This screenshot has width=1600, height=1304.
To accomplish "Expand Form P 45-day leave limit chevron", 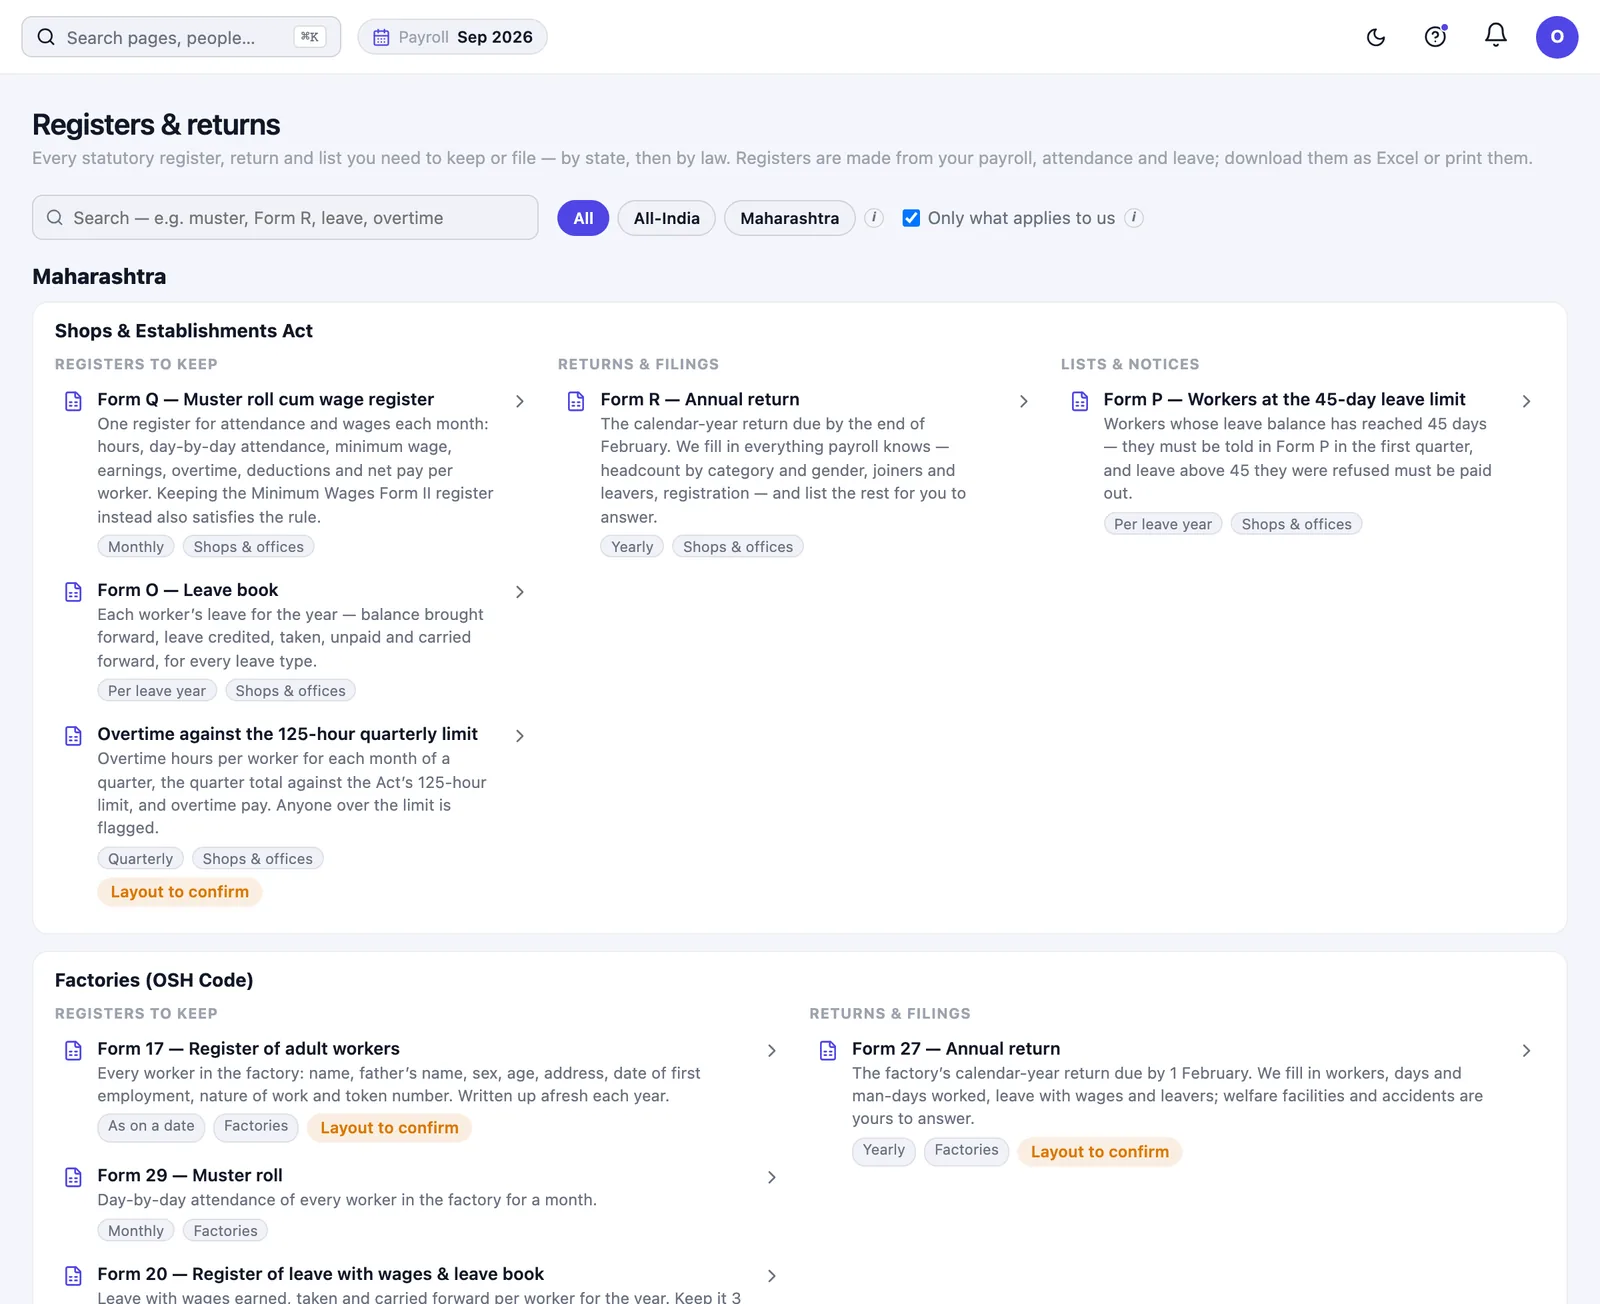I will coord(1527,401).
